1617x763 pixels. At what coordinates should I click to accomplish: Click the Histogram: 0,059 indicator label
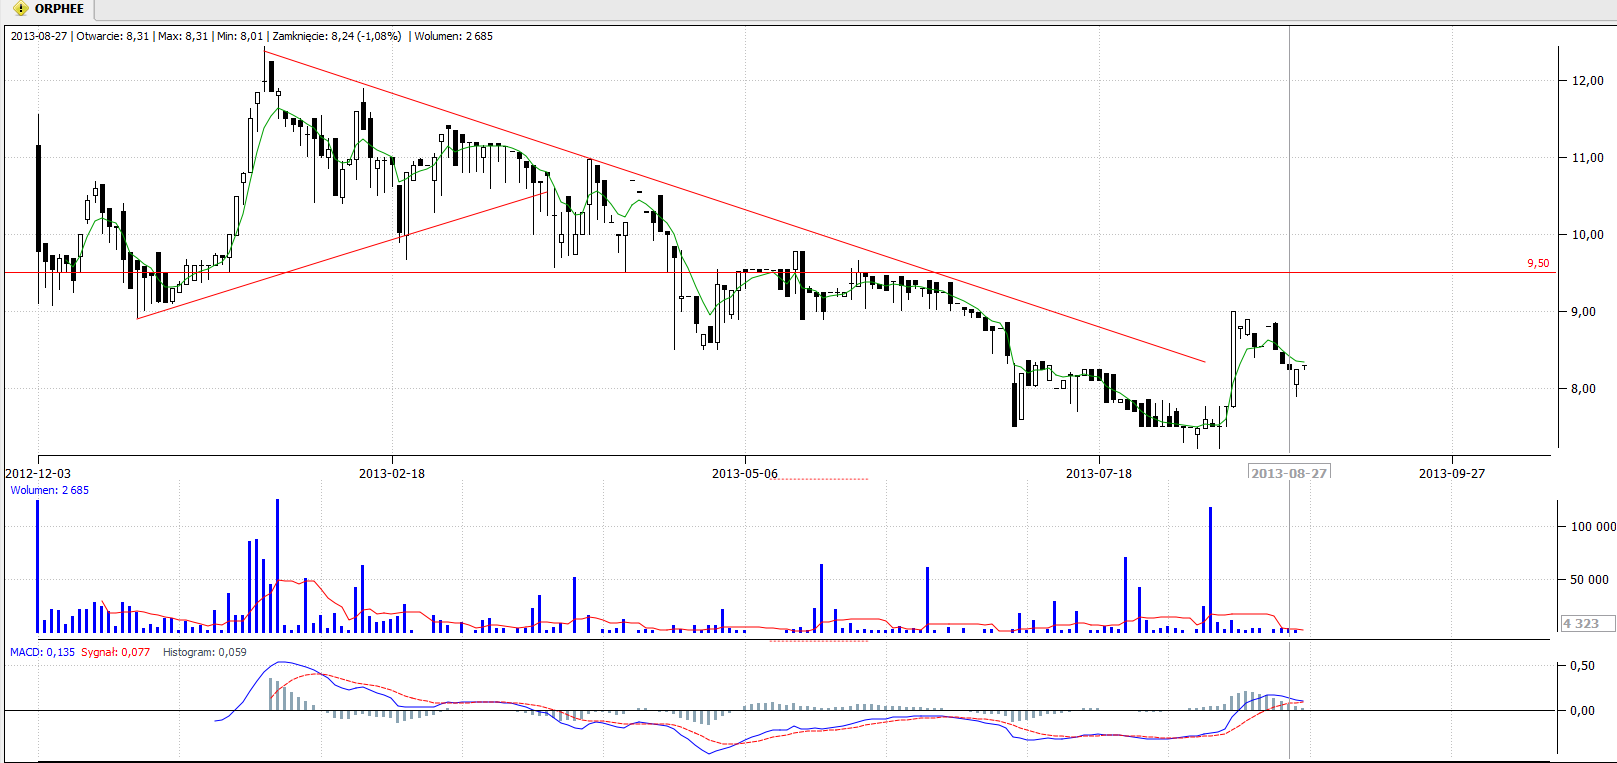tap(204, 652)
